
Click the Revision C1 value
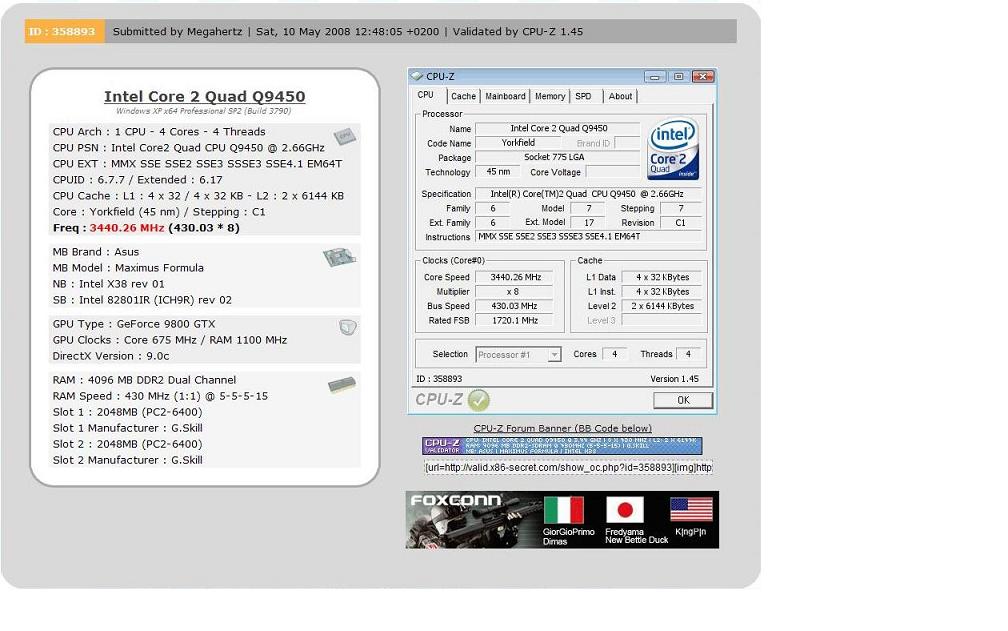tap(681, 223)
